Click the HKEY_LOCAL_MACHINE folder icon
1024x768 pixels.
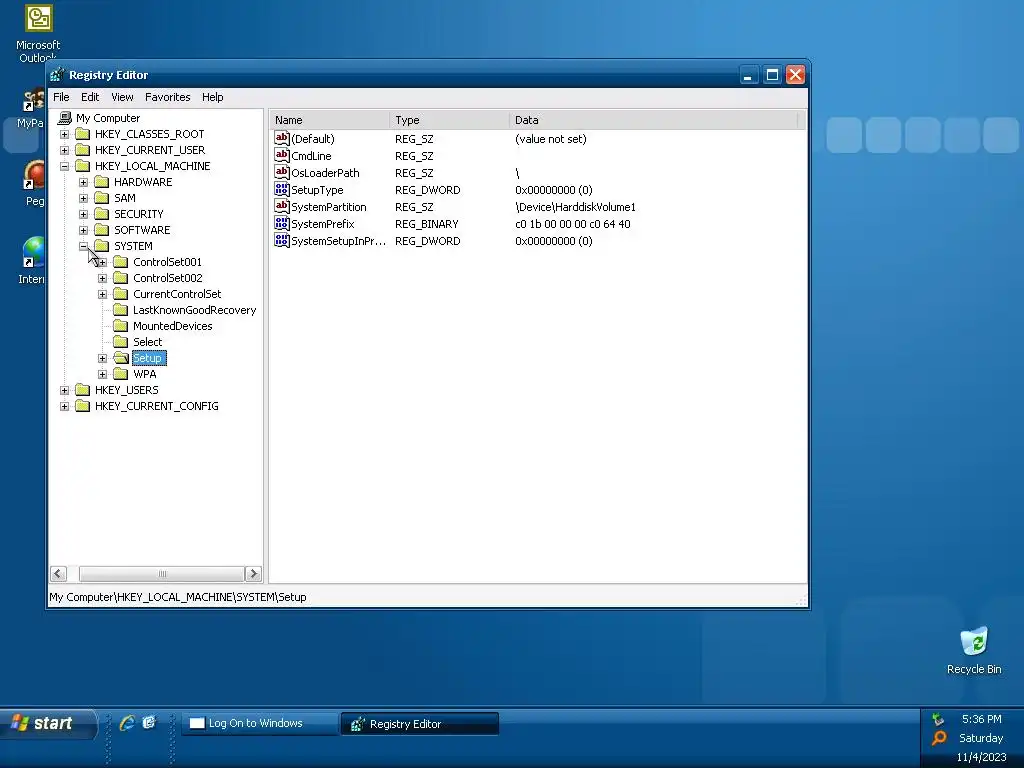83,166
